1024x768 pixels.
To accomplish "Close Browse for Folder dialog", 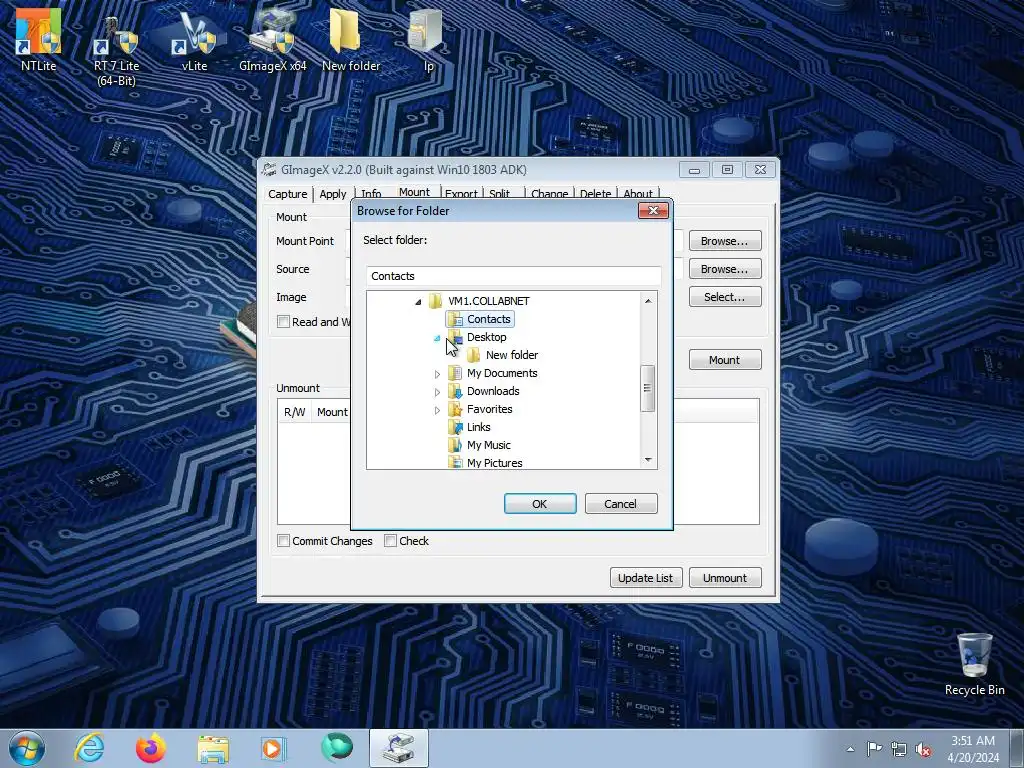I will pos(653,210).
